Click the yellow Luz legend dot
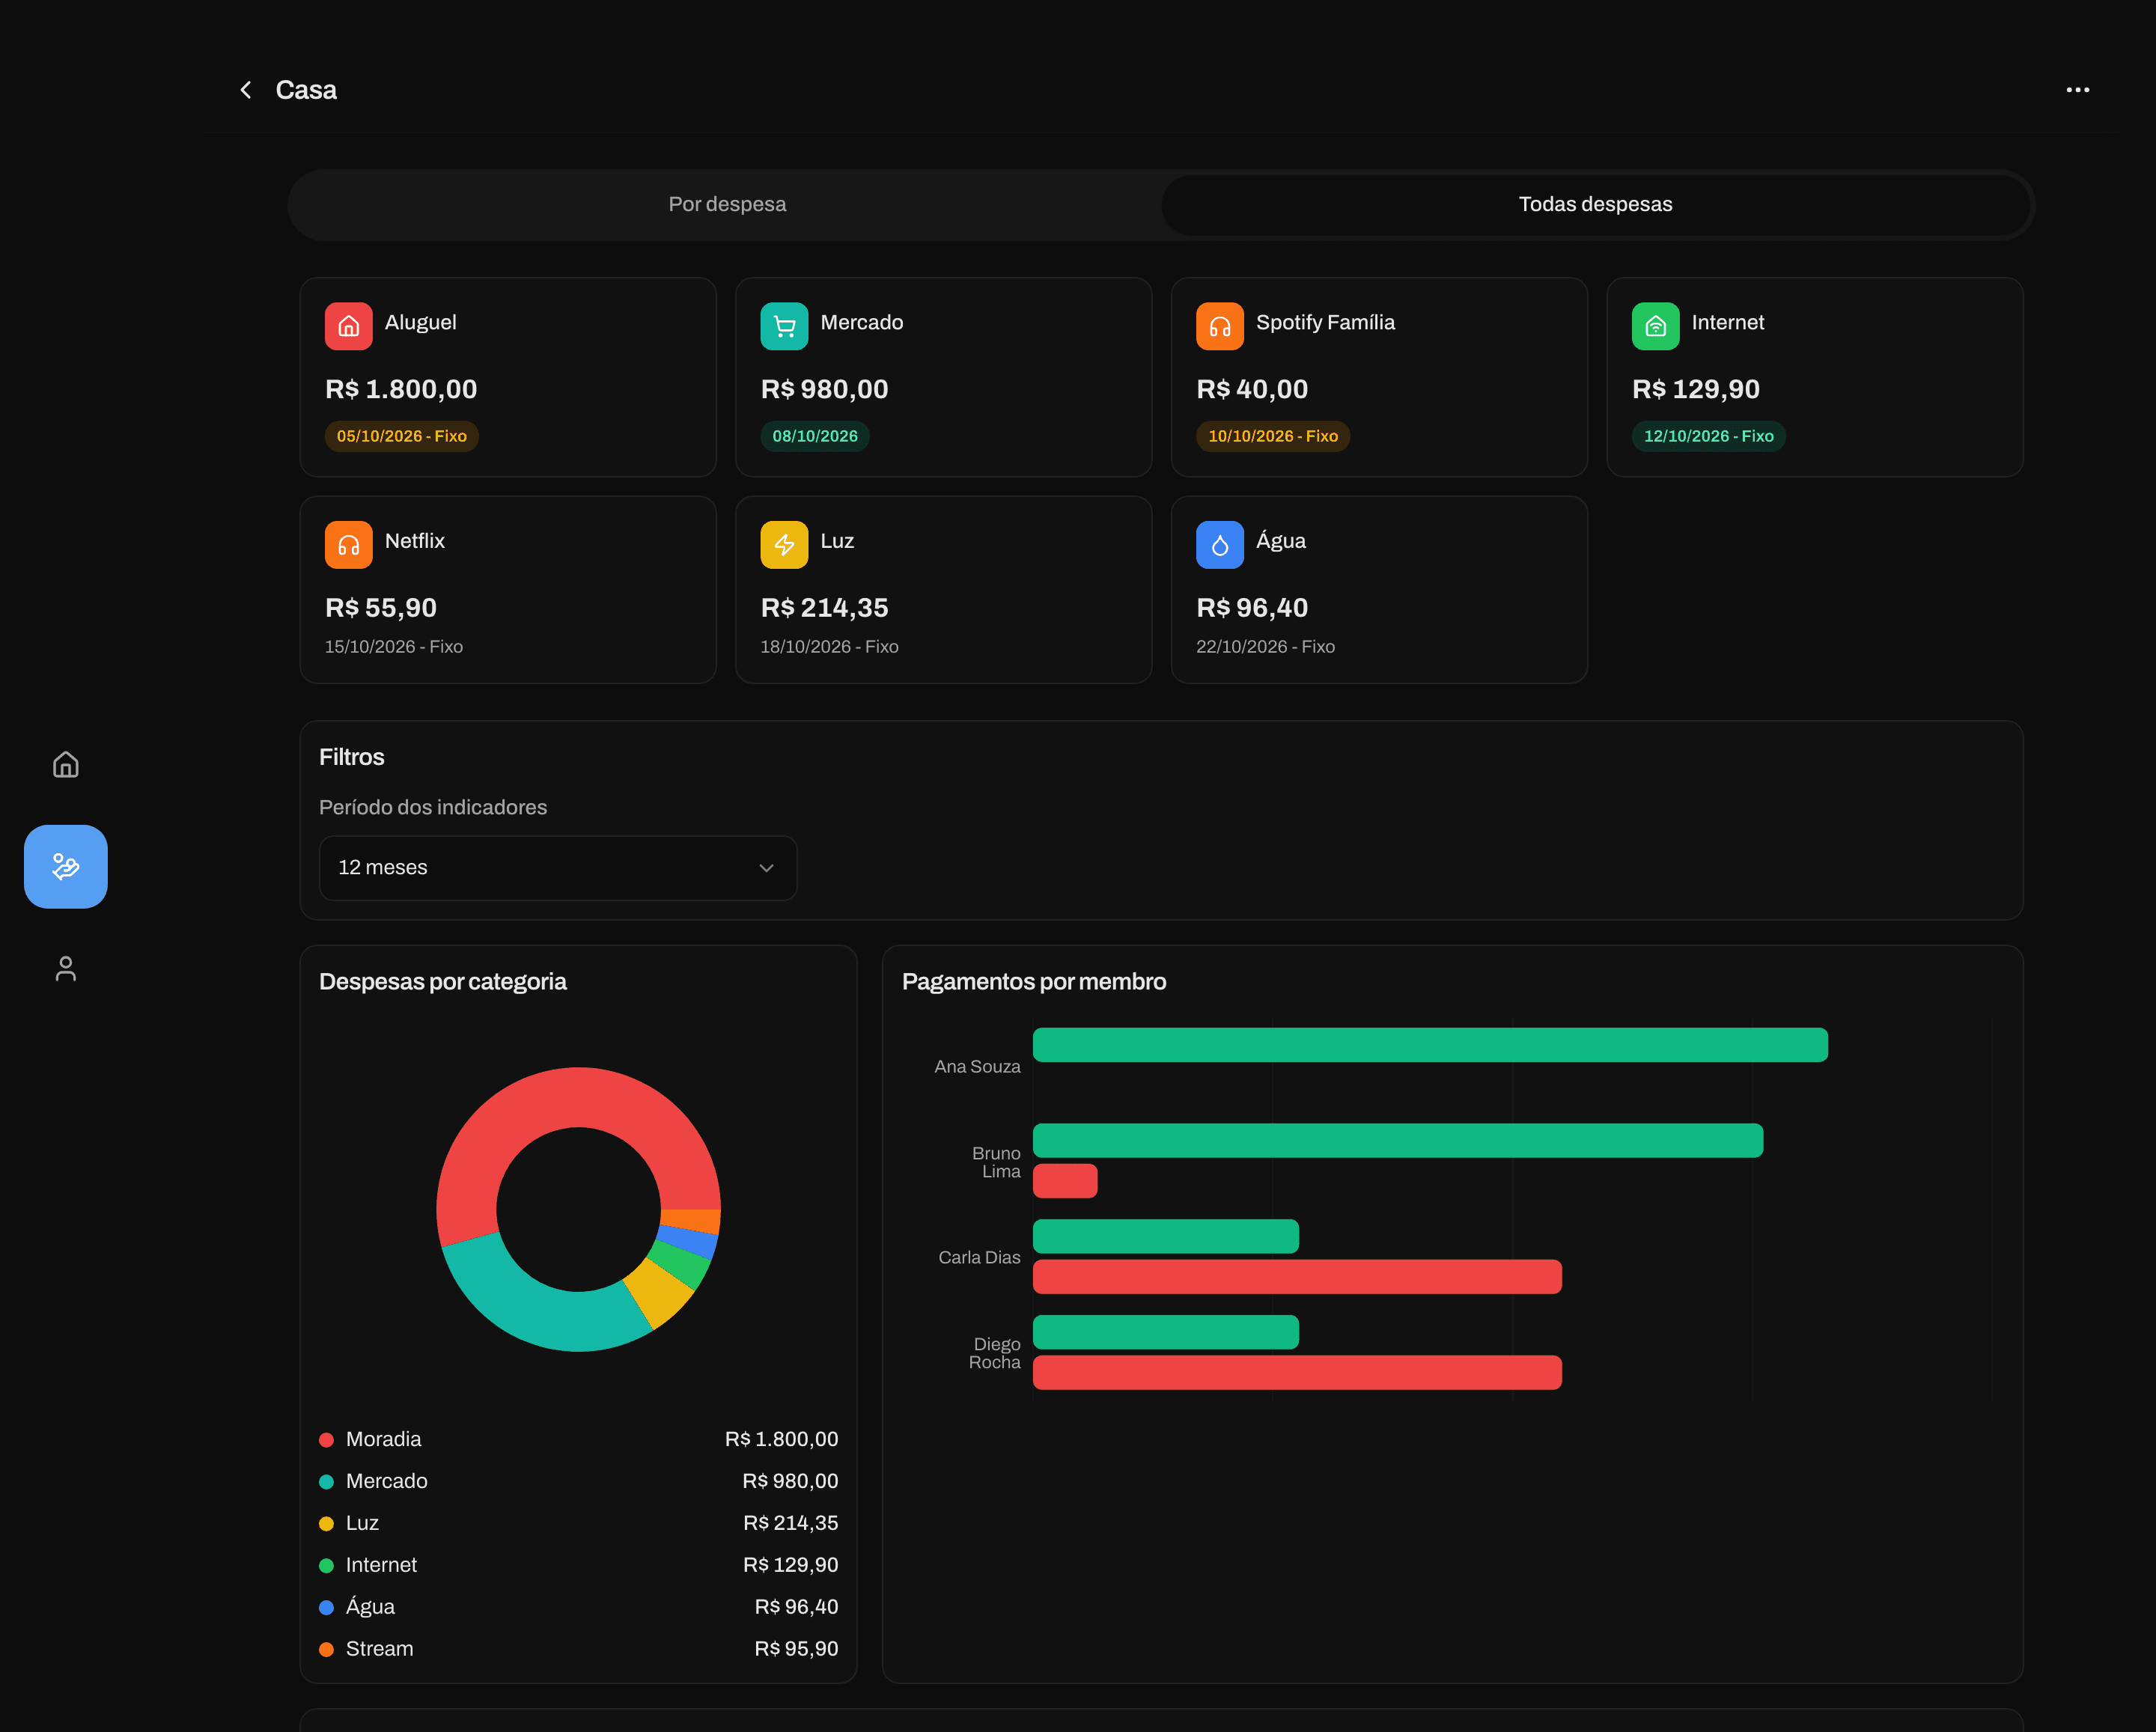This screenshot has height=1732, width=2156. [326, 1524]
